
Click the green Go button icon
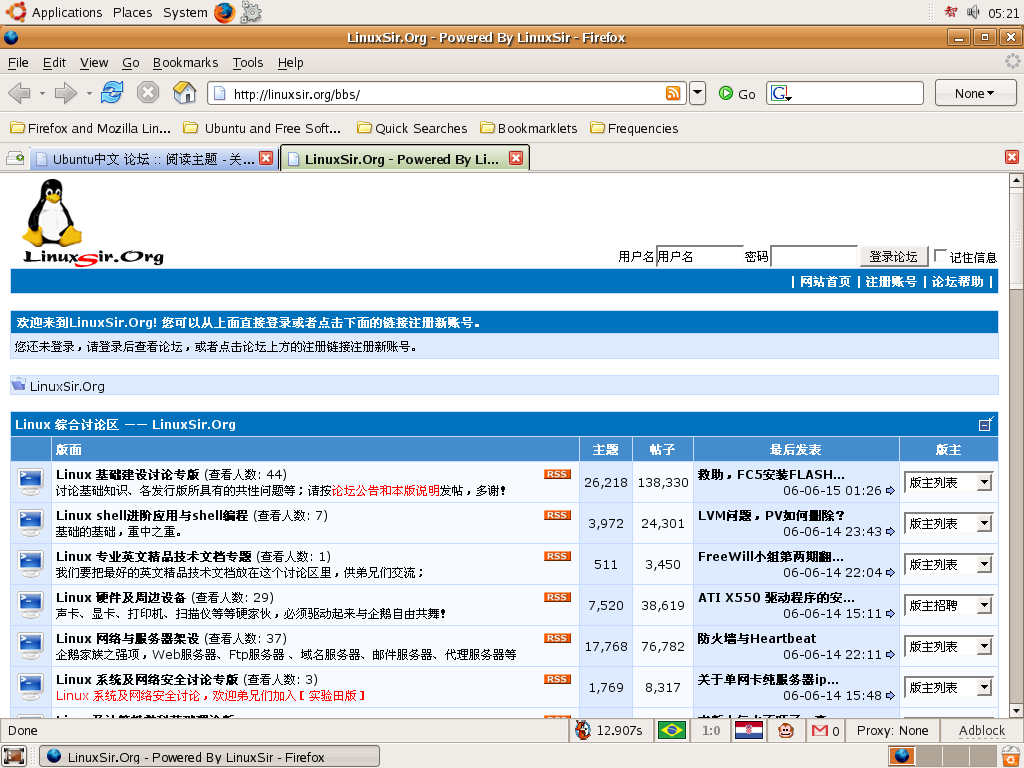click(x=726, y=93)
